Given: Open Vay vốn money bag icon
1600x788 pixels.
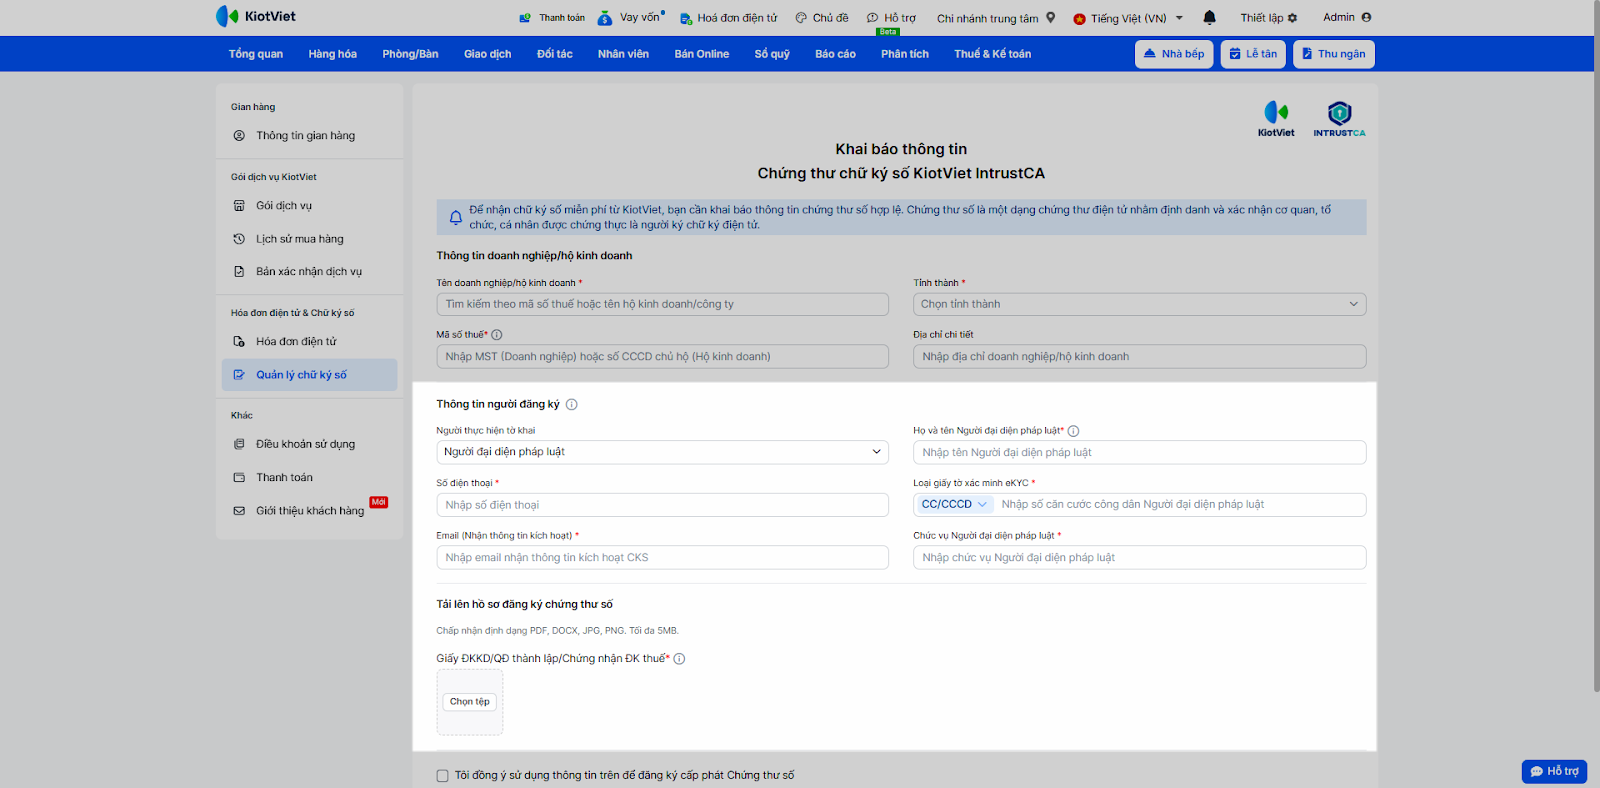Looking at the screenshot, I should coord(605,18).
